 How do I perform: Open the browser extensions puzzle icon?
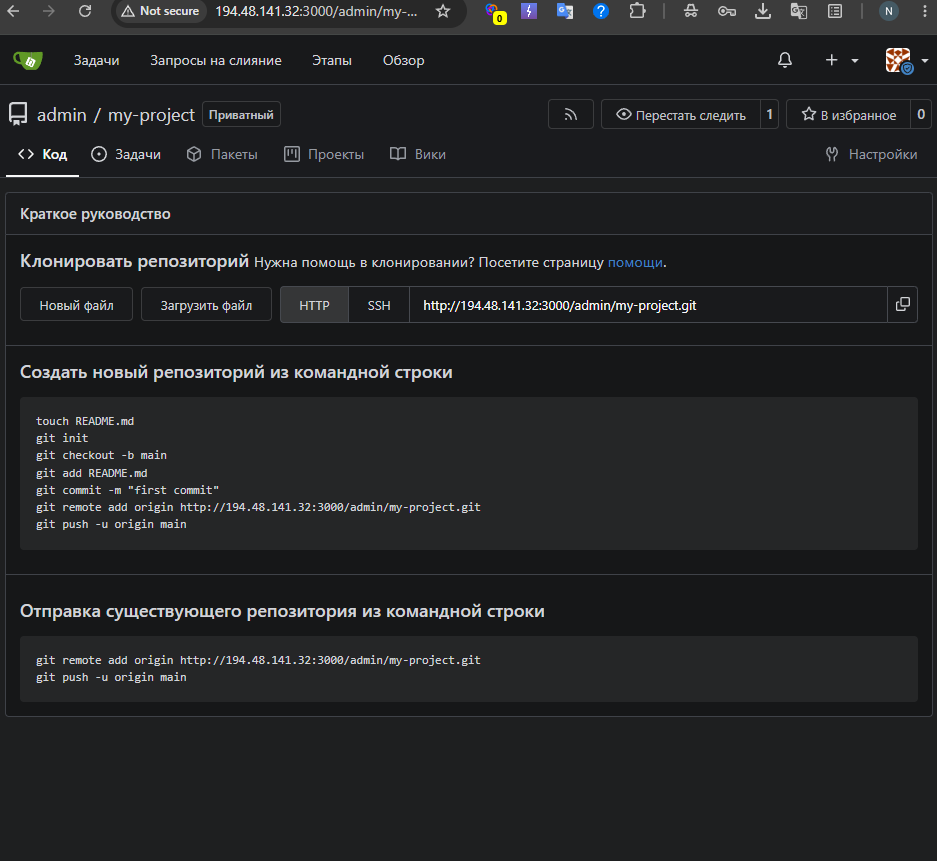click(x=638, y=11)
